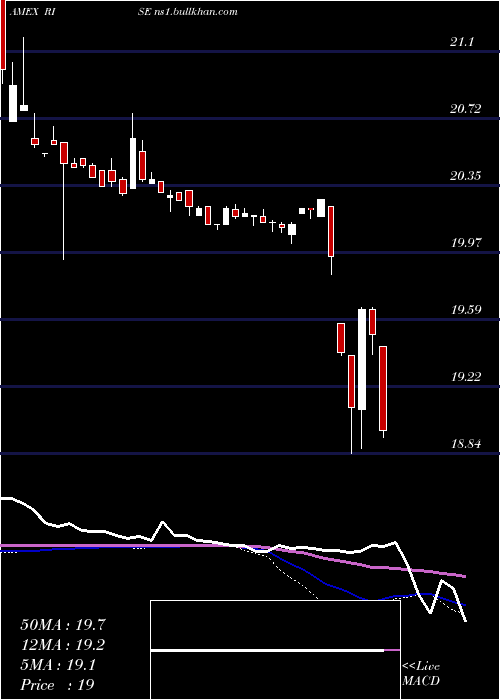Viewport: 500px width, 700px height.
Task: Click the 19.97 price level label
Action: pos(466,243)
